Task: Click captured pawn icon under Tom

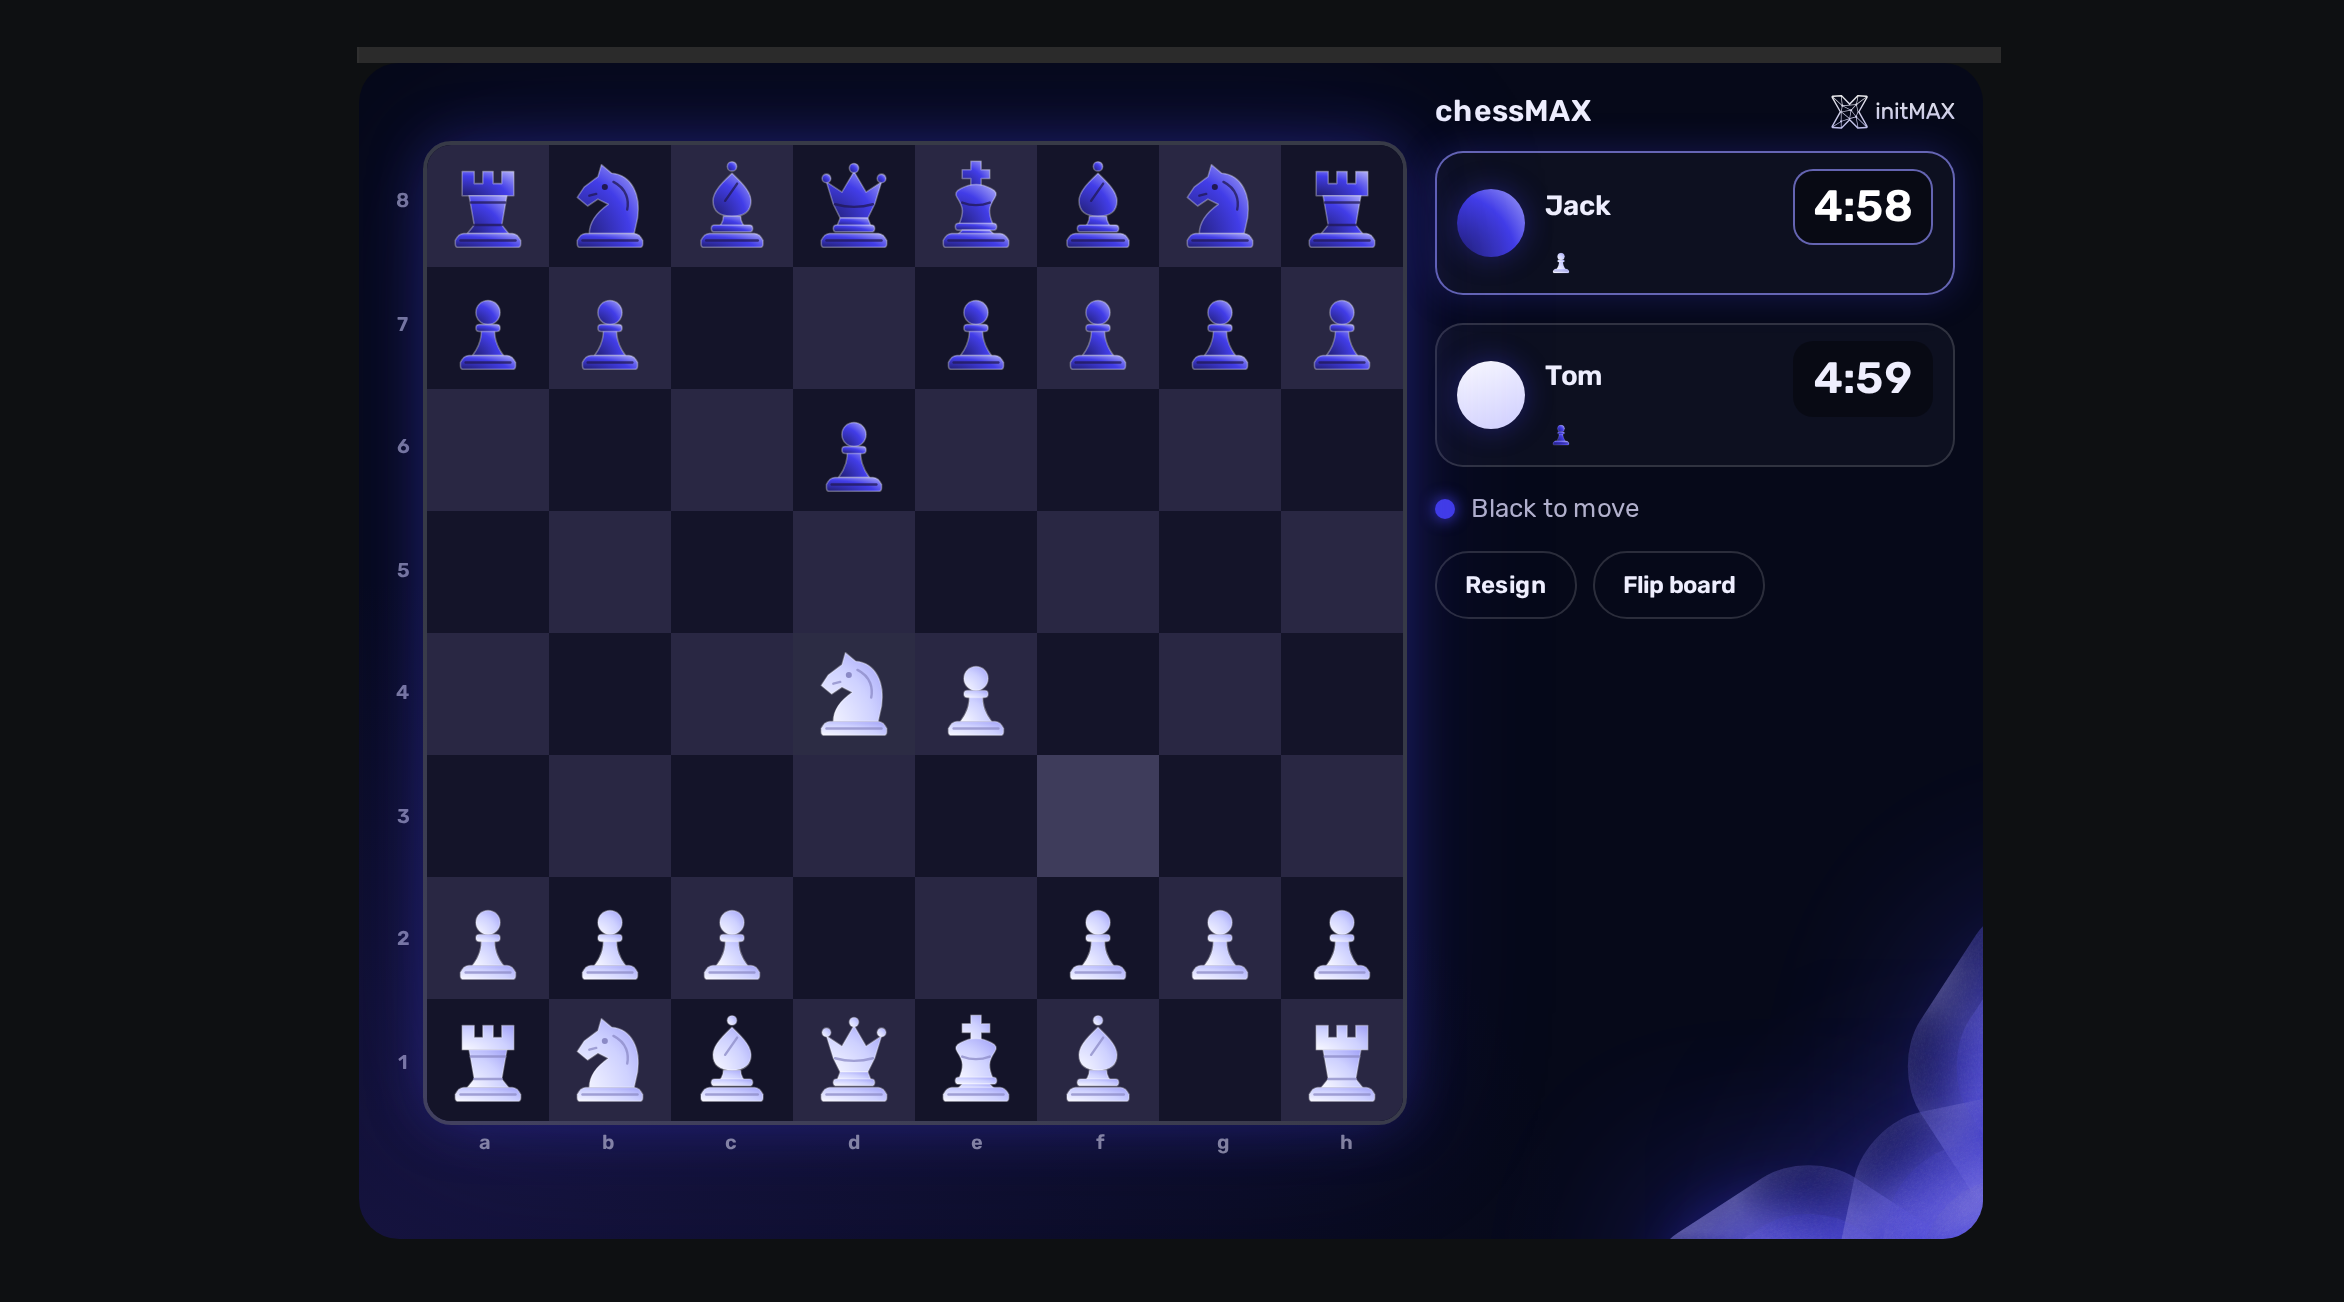Action: (x=1561, y=435)
